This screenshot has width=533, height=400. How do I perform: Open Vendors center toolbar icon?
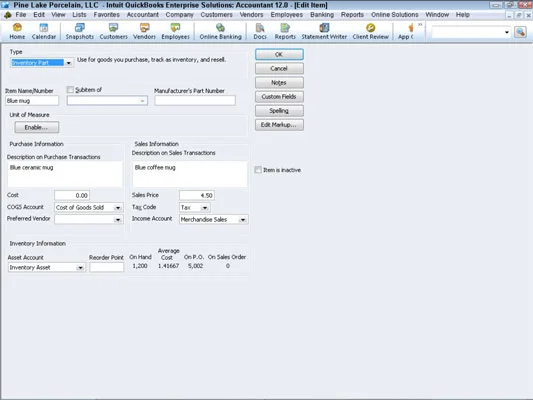[144, 31]
